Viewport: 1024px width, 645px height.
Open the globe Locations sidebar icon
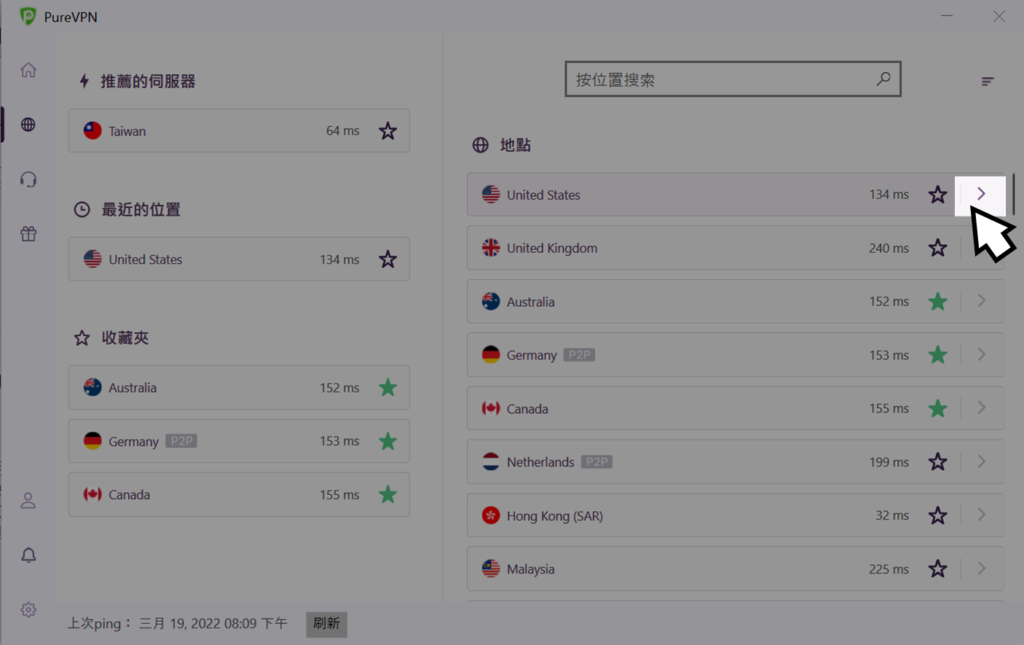[28, 124]
